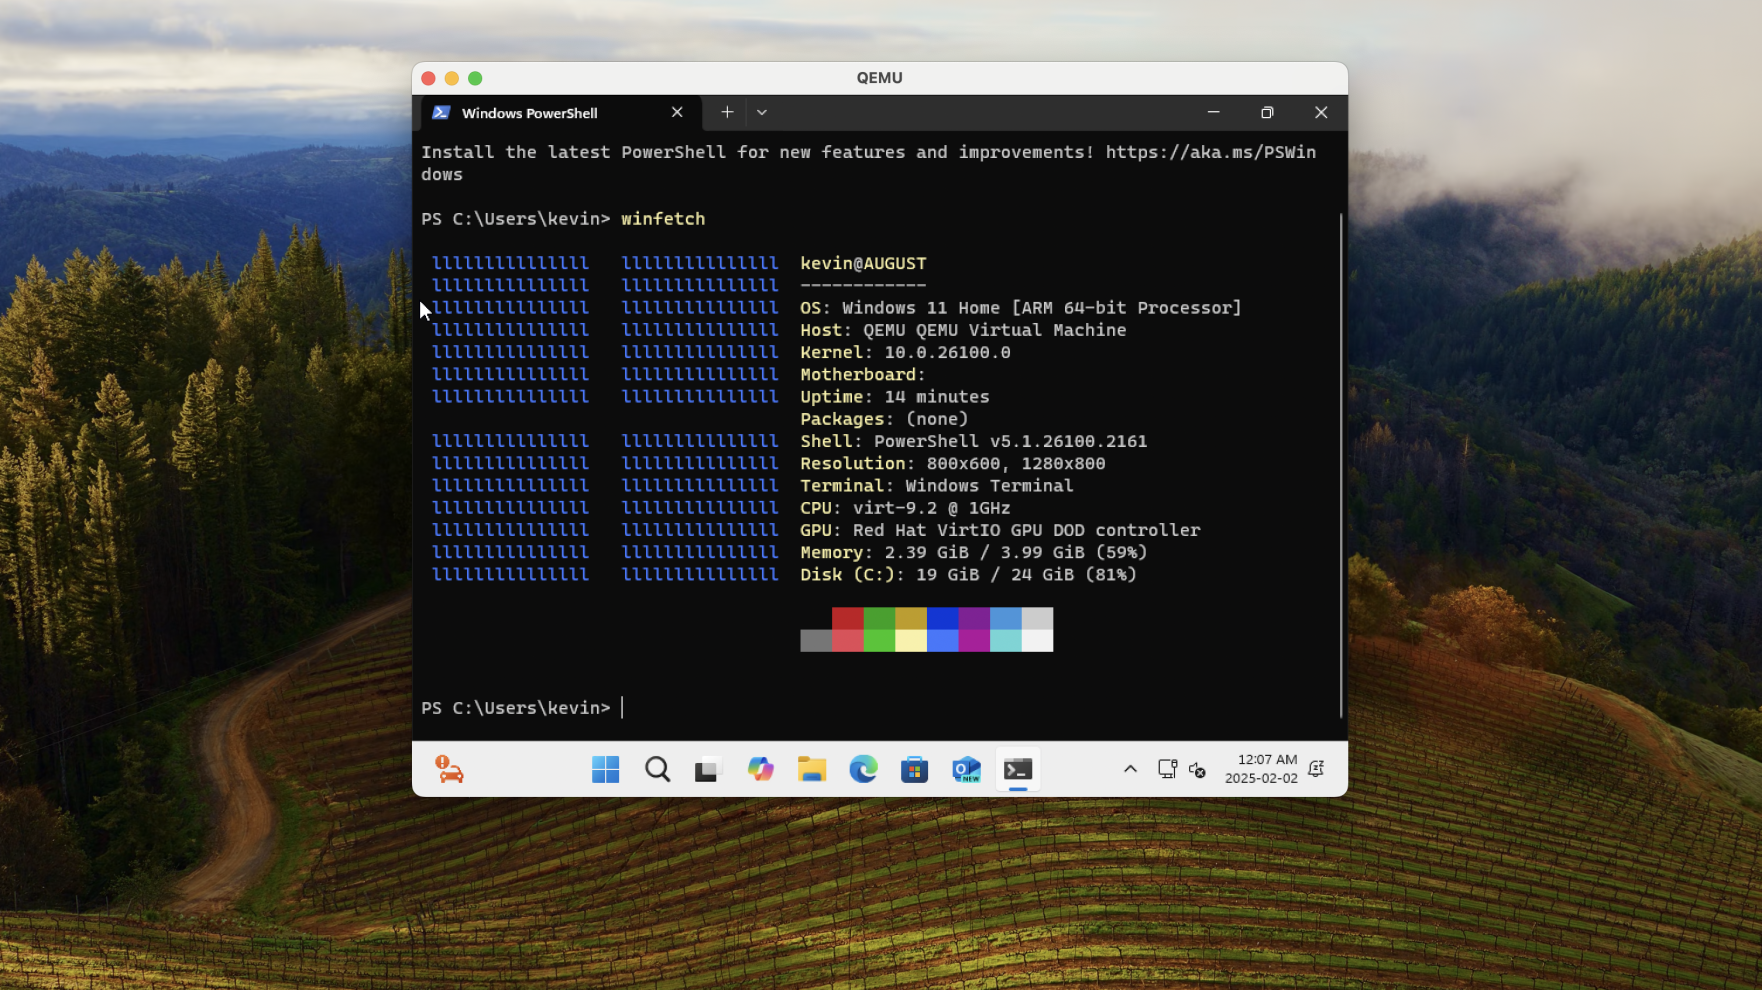1762x990 pixels.
Task: Click the https://aka.ms/PSWindows link text
Action: 1211,152
